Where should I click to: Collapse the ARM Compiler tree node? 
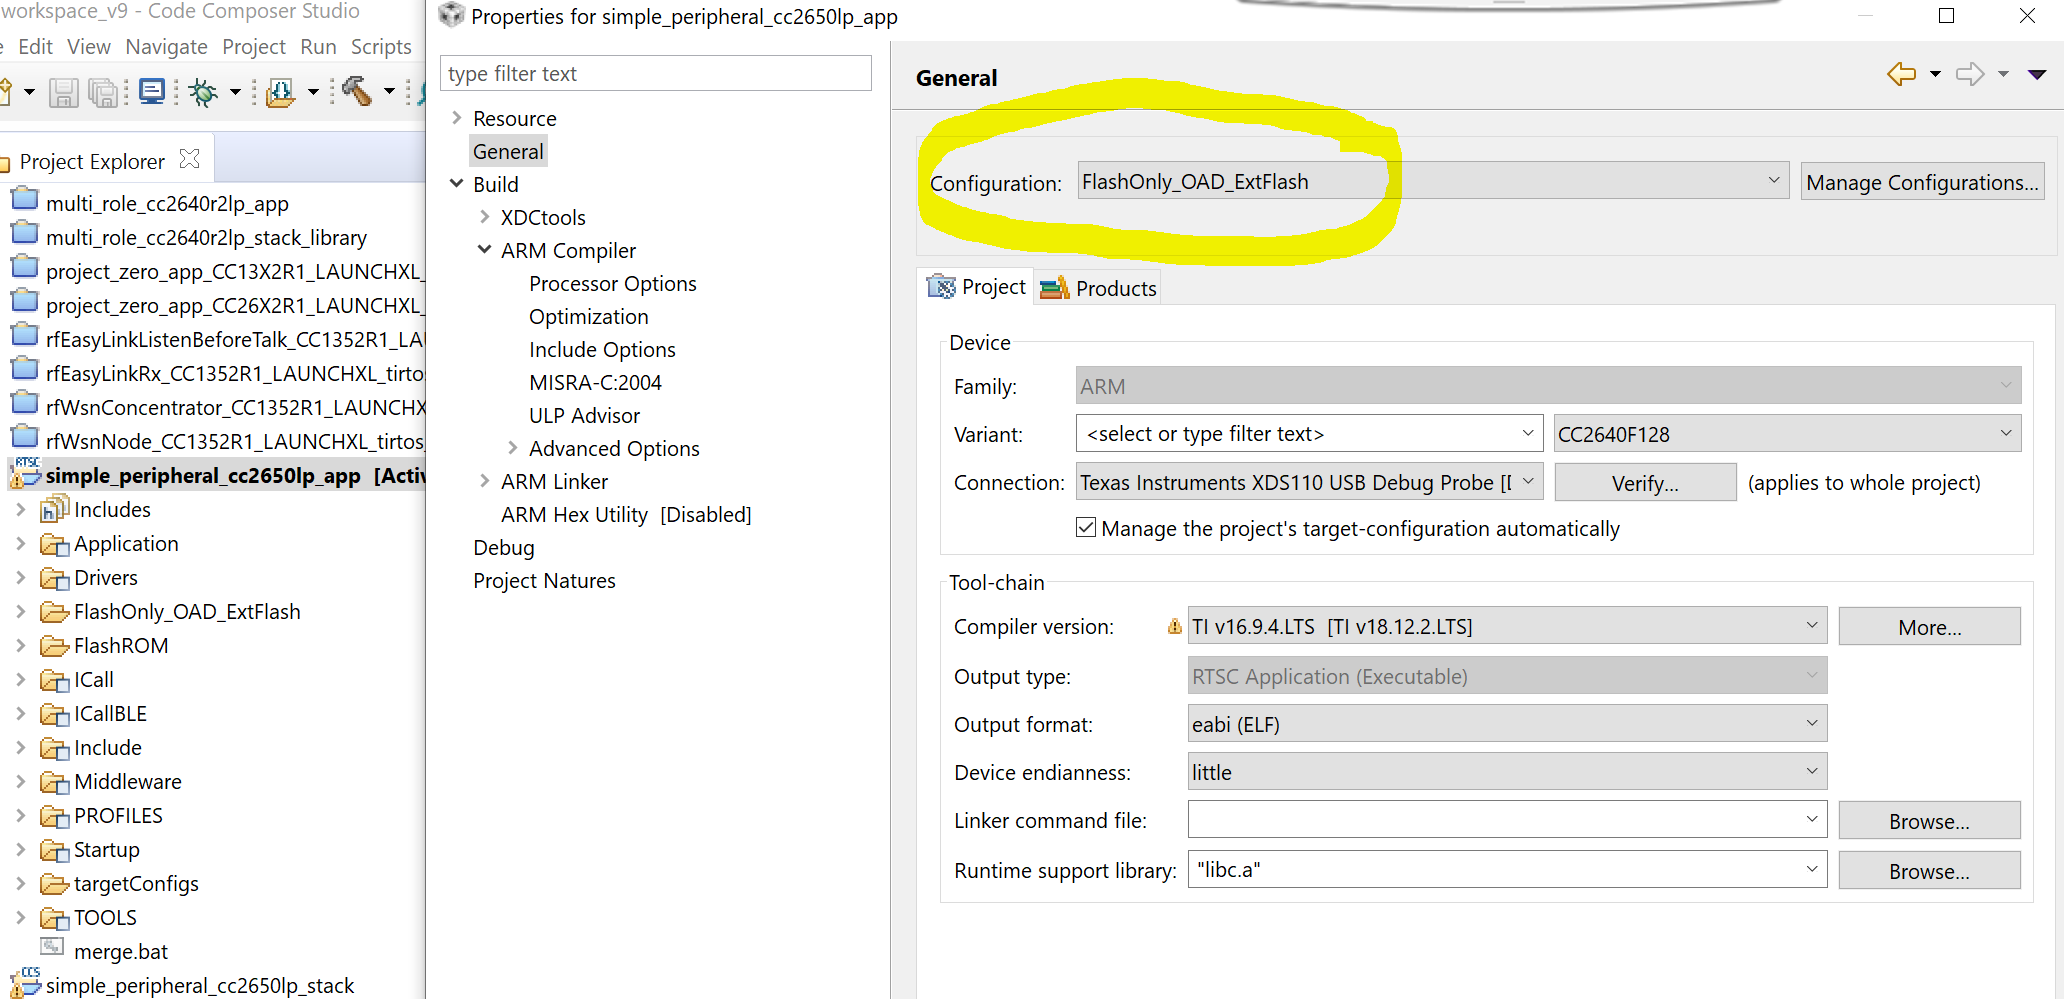(485, 250)
